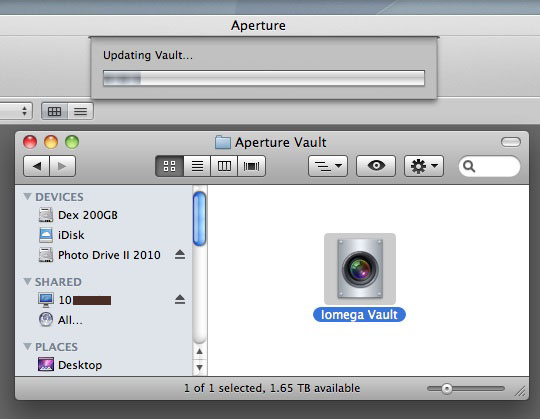Image resolution: width=540 pixels, height=419 pixels.
Task: Click the sidebar blue scroll thumb
Action: (199, 219)
